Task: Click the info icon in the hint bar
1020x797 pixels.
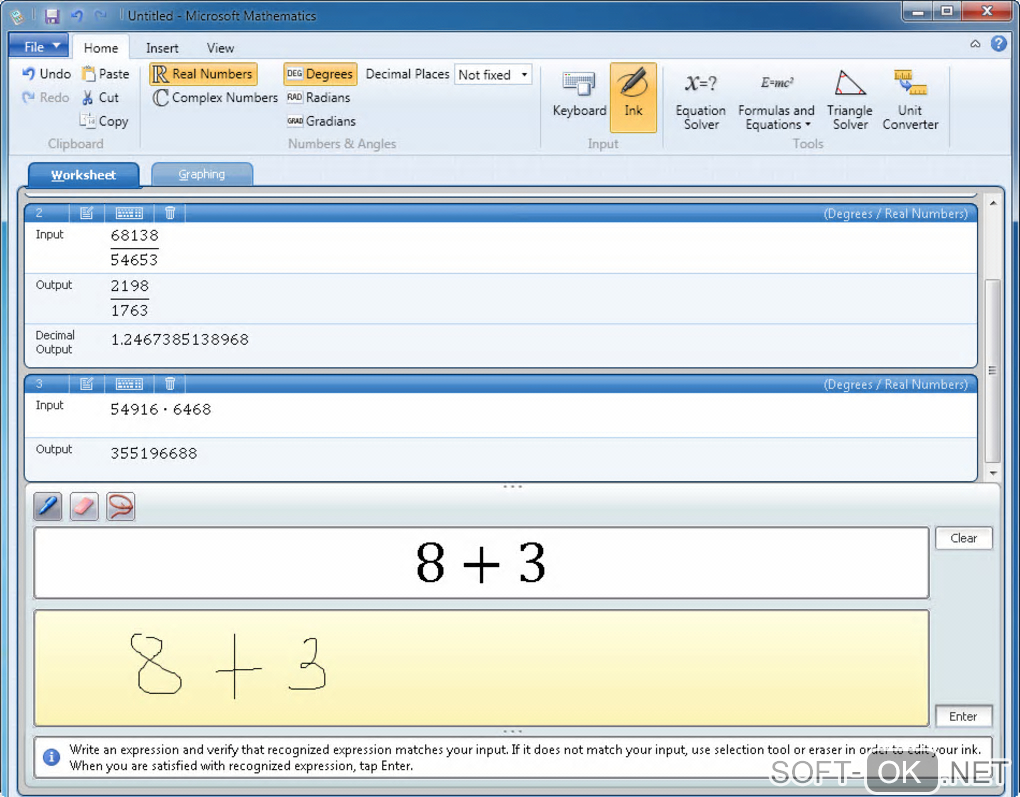Action: tap(51, 757)
